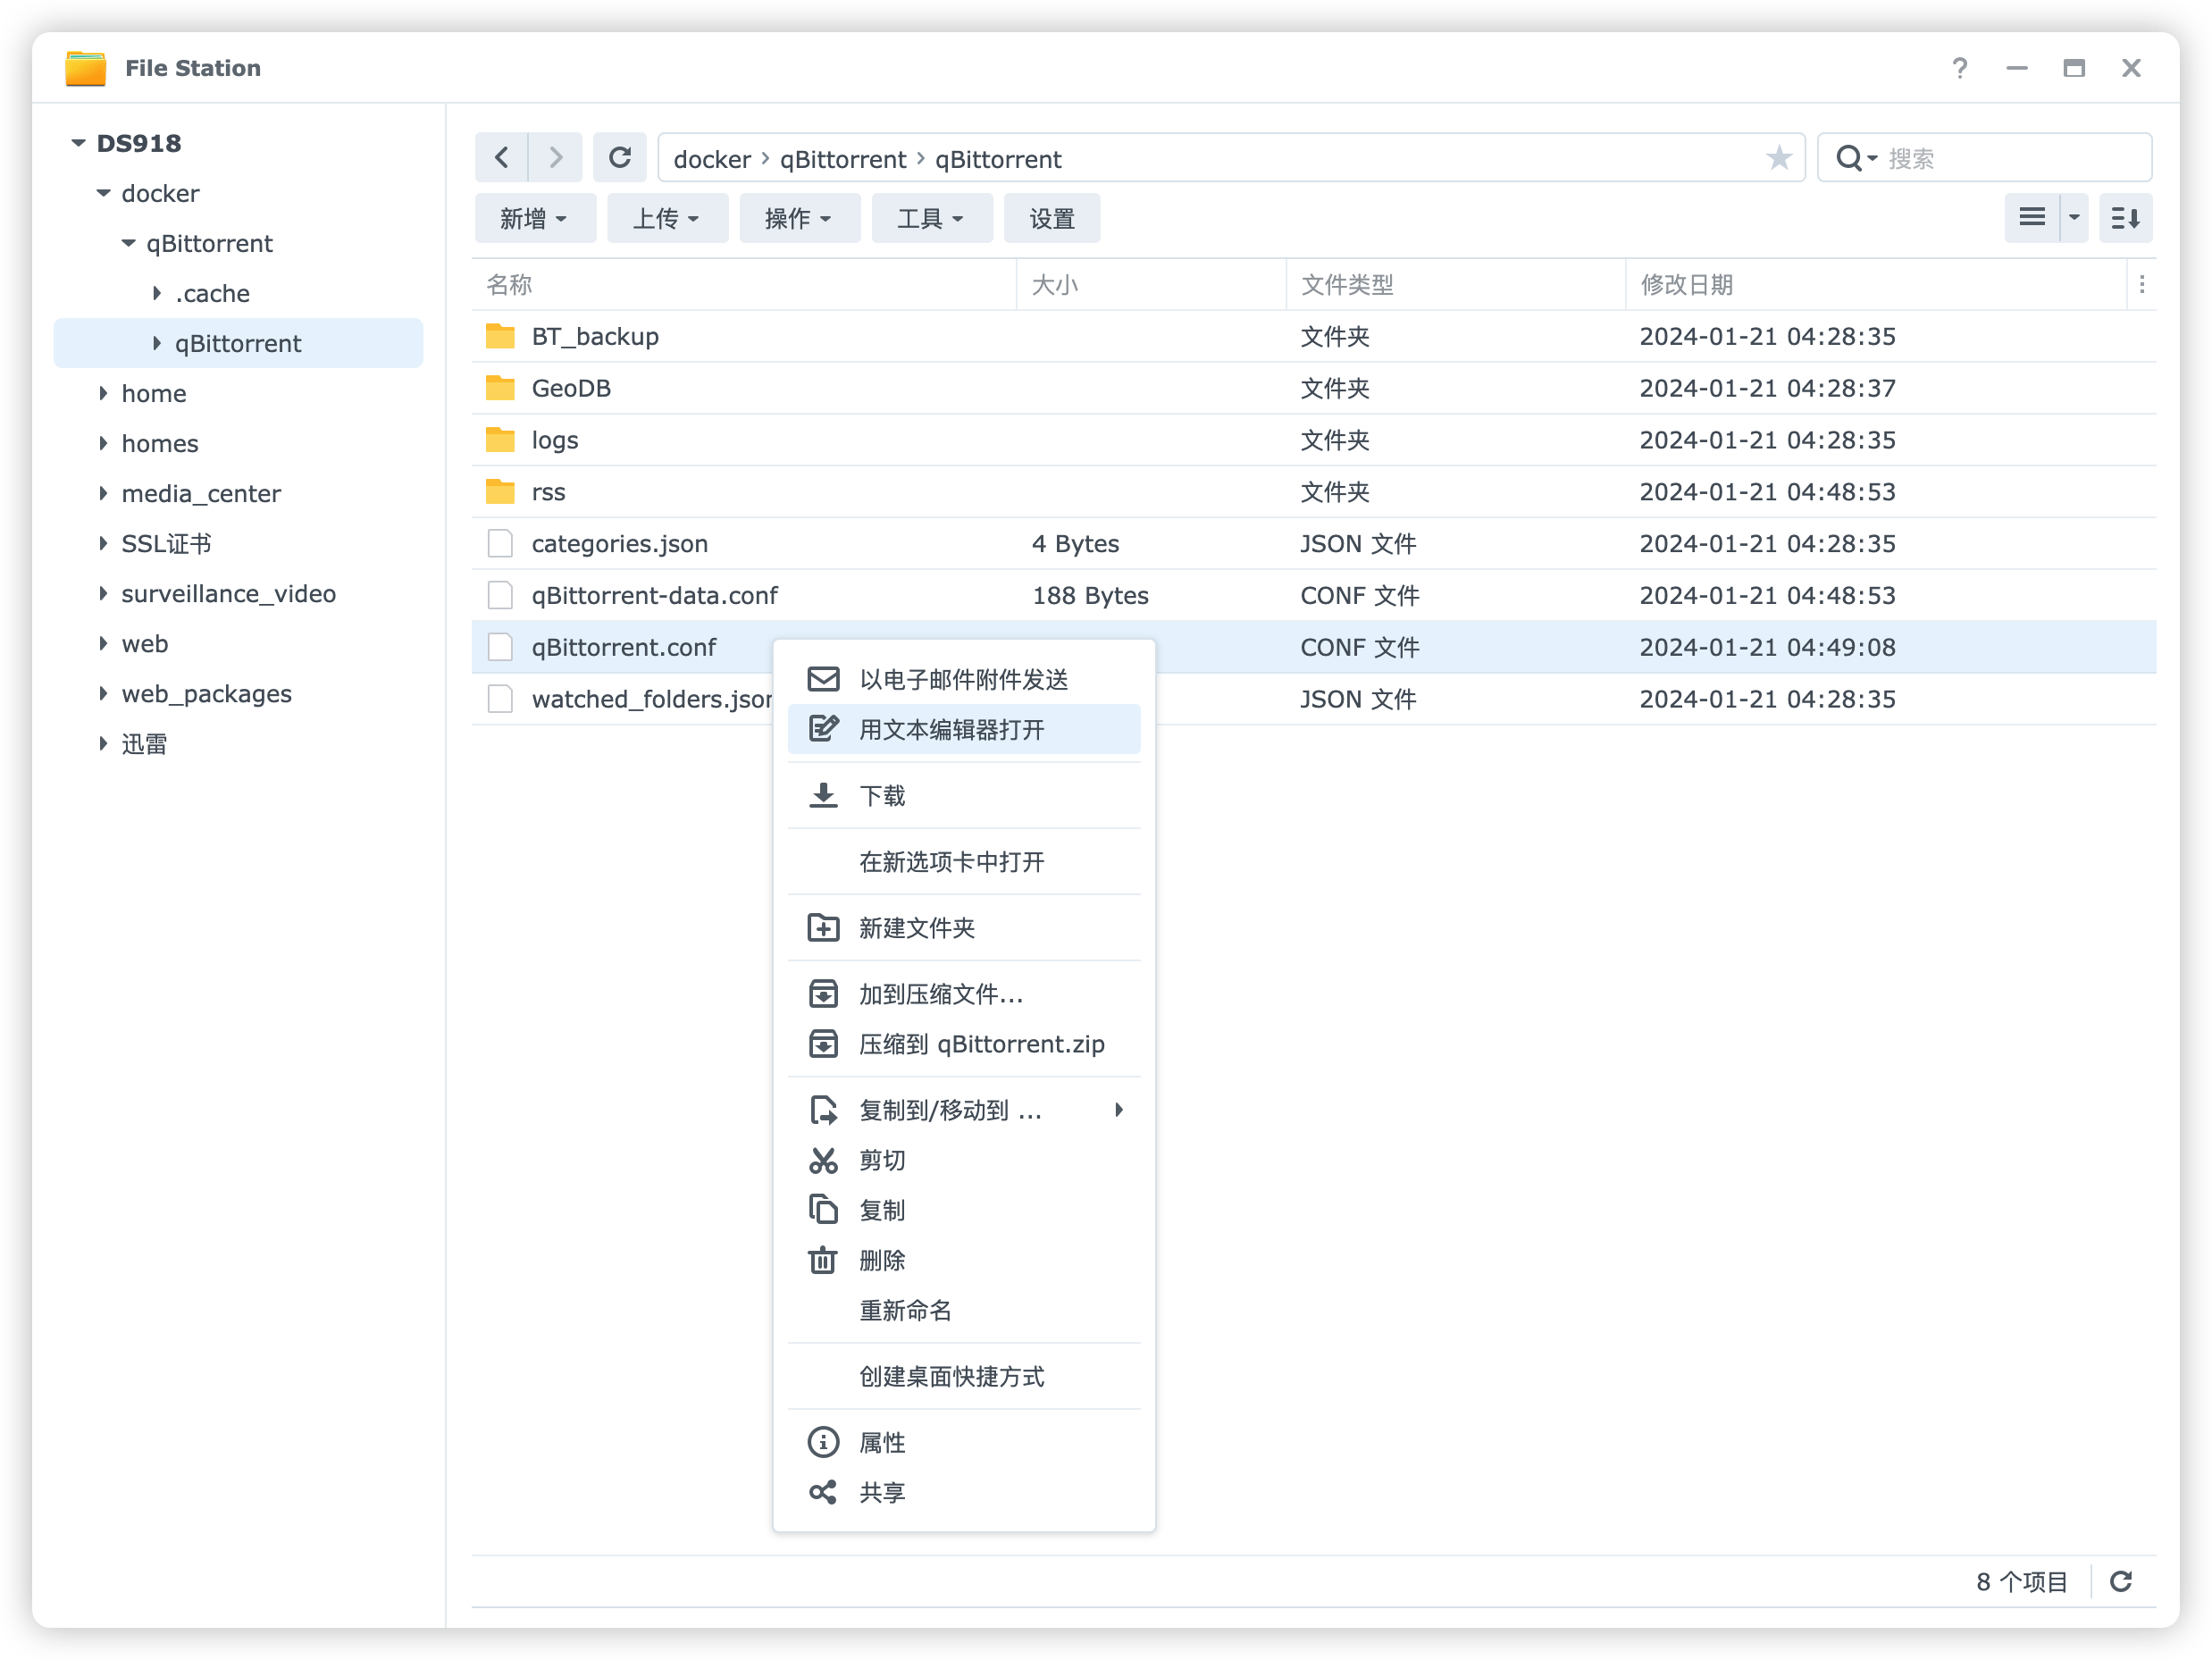Click the 设置 button
This screenshot has height=1660, width=2212.
coord(1051,218)
